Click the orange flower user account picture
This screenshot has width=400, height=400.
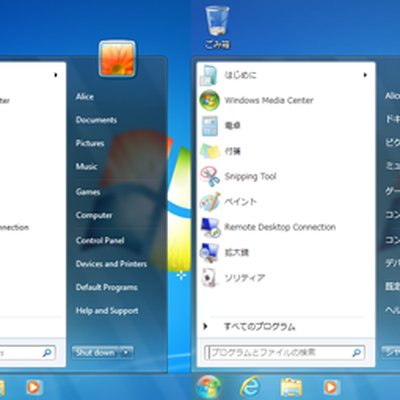117,59
